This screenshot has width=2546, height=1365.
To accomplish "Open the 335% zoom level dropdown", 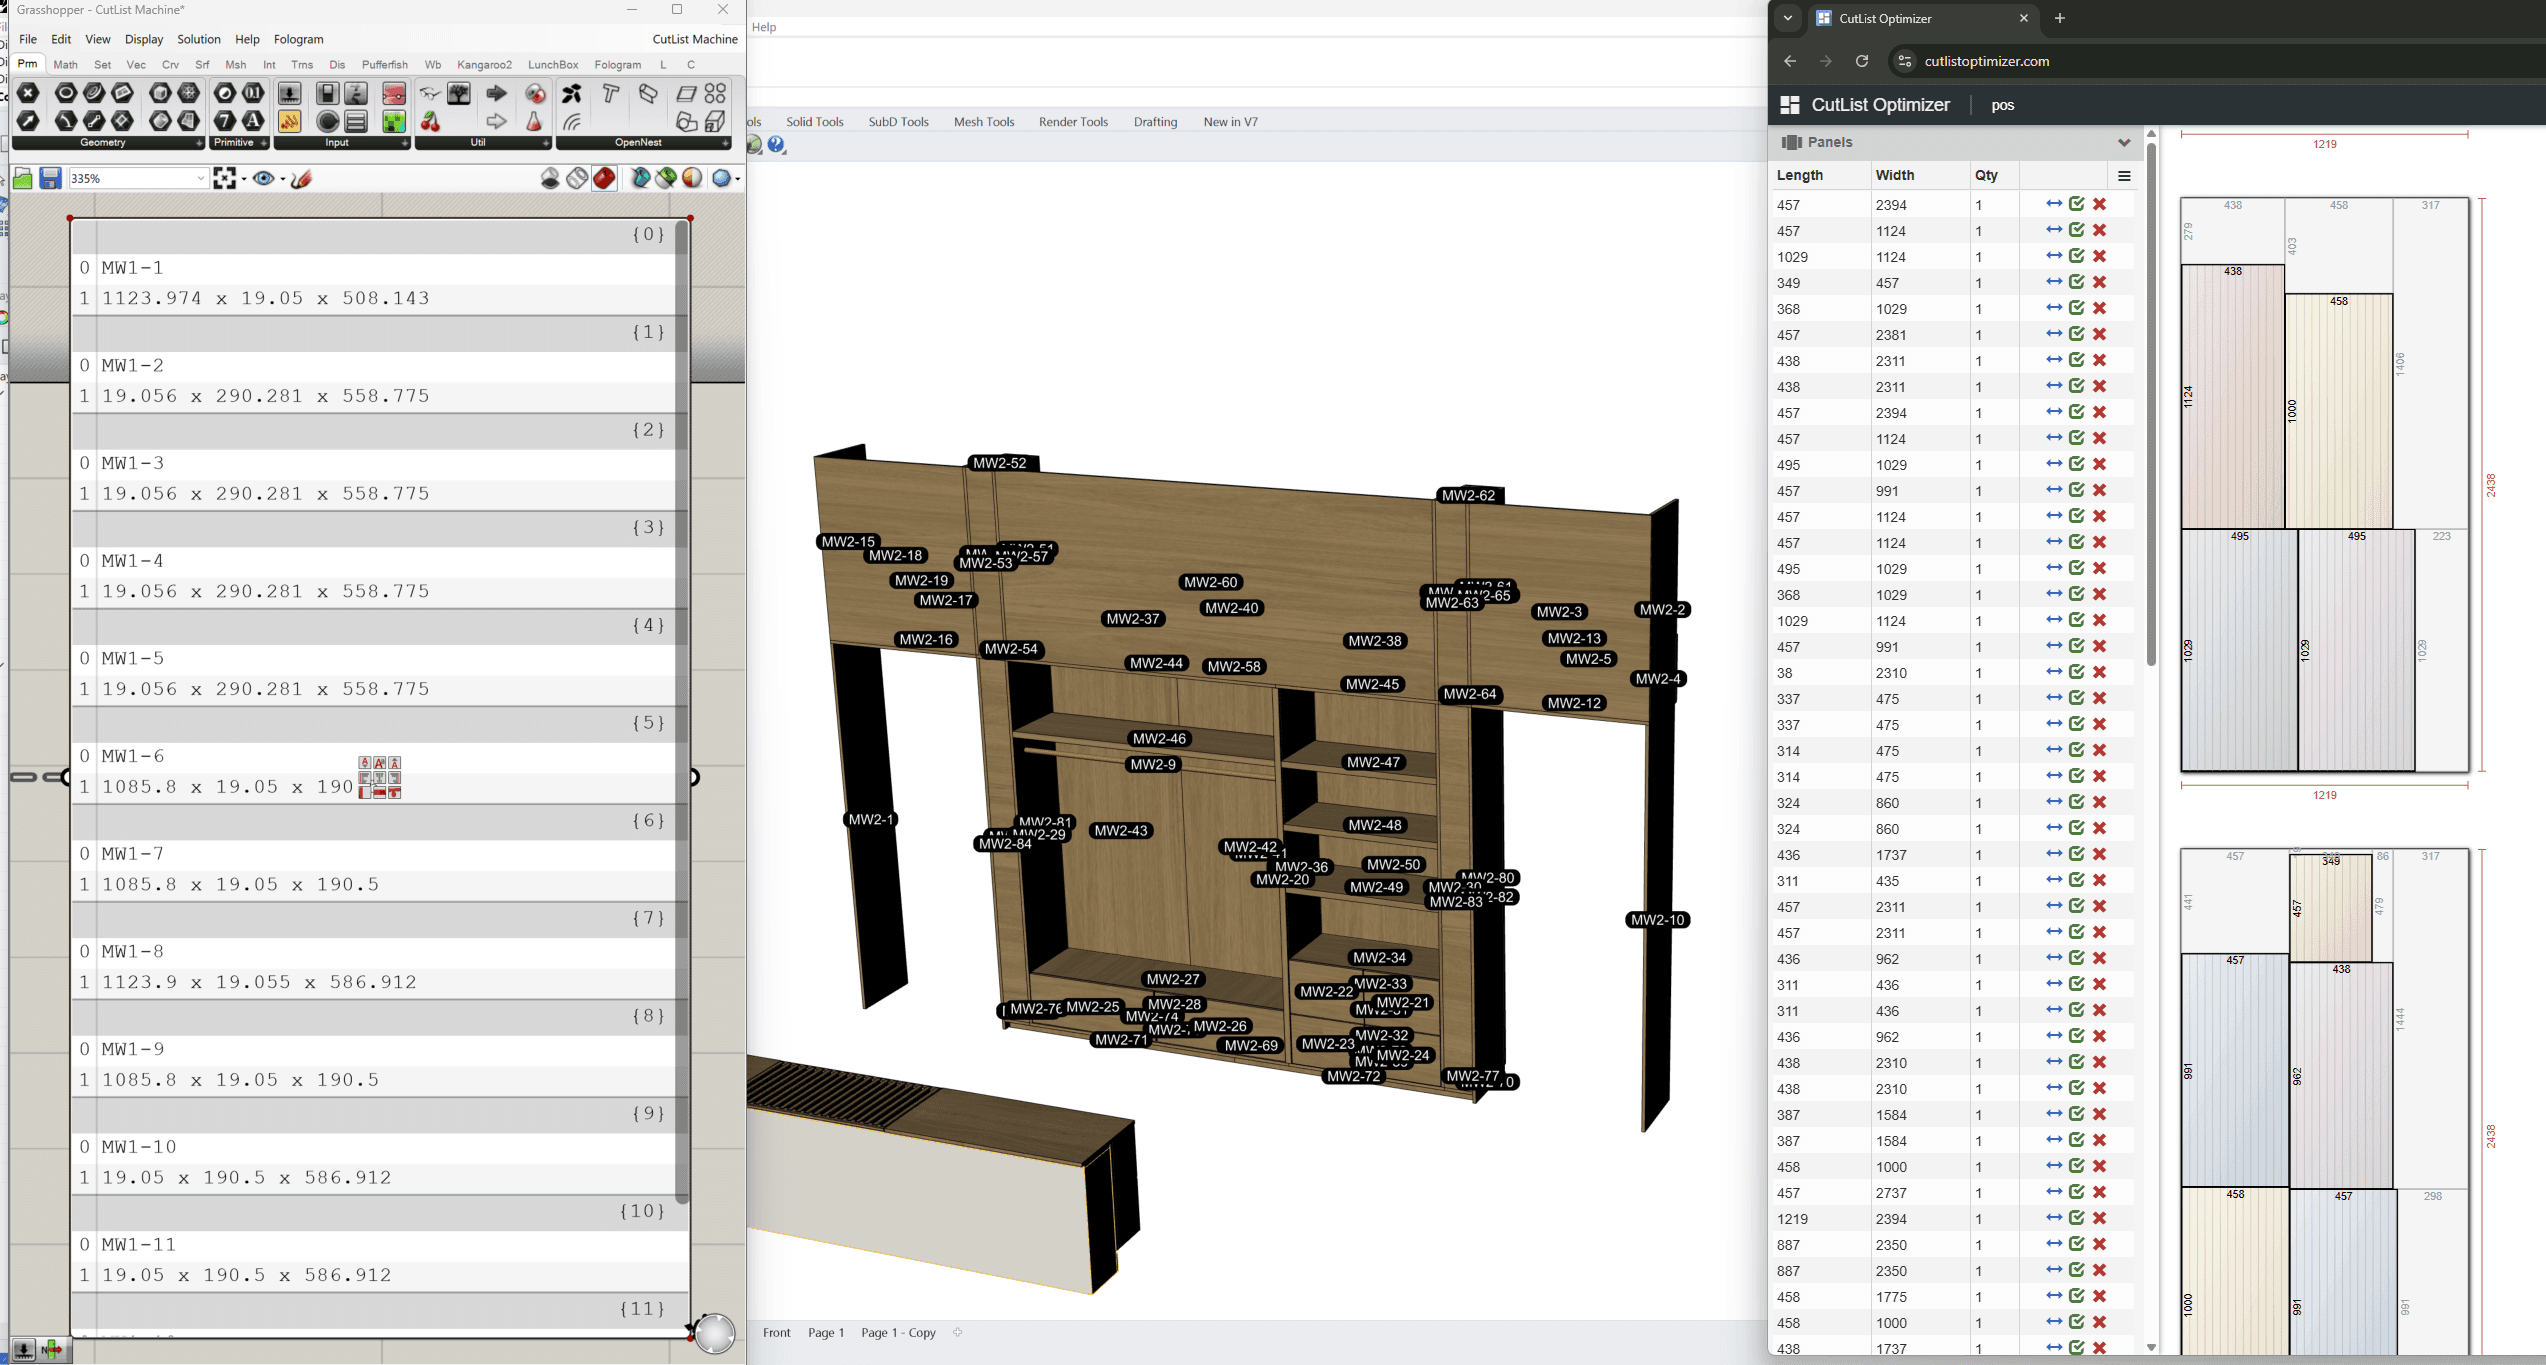I will tap(200, 178).
